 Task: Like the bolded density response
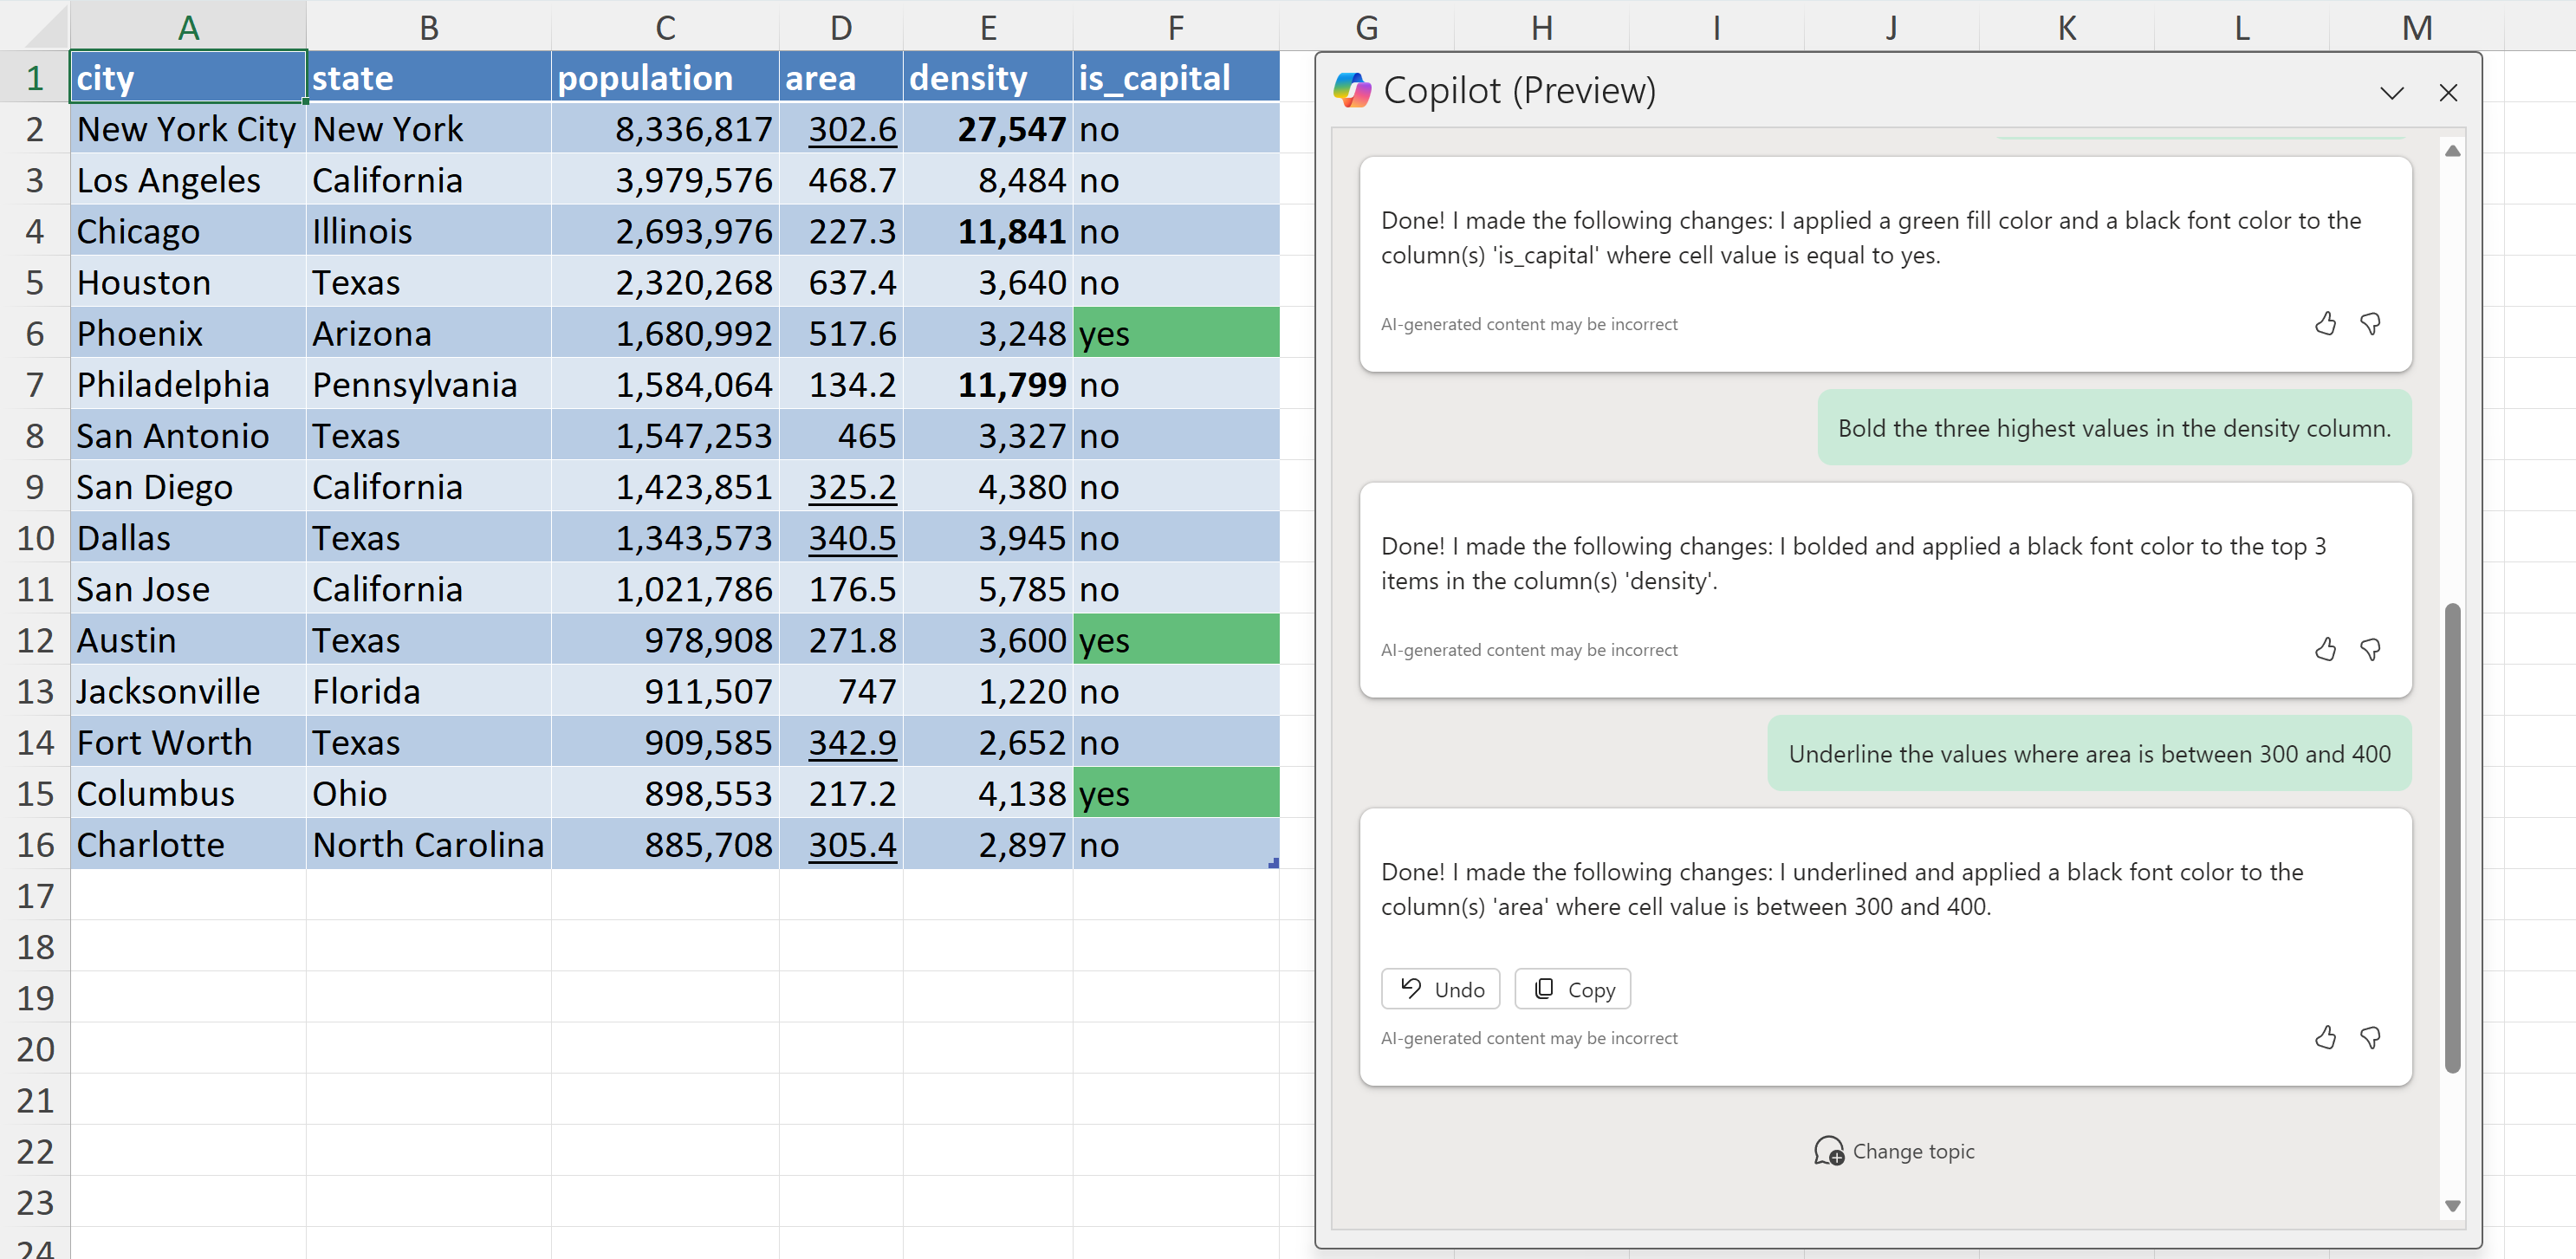tap(2325, 650)
